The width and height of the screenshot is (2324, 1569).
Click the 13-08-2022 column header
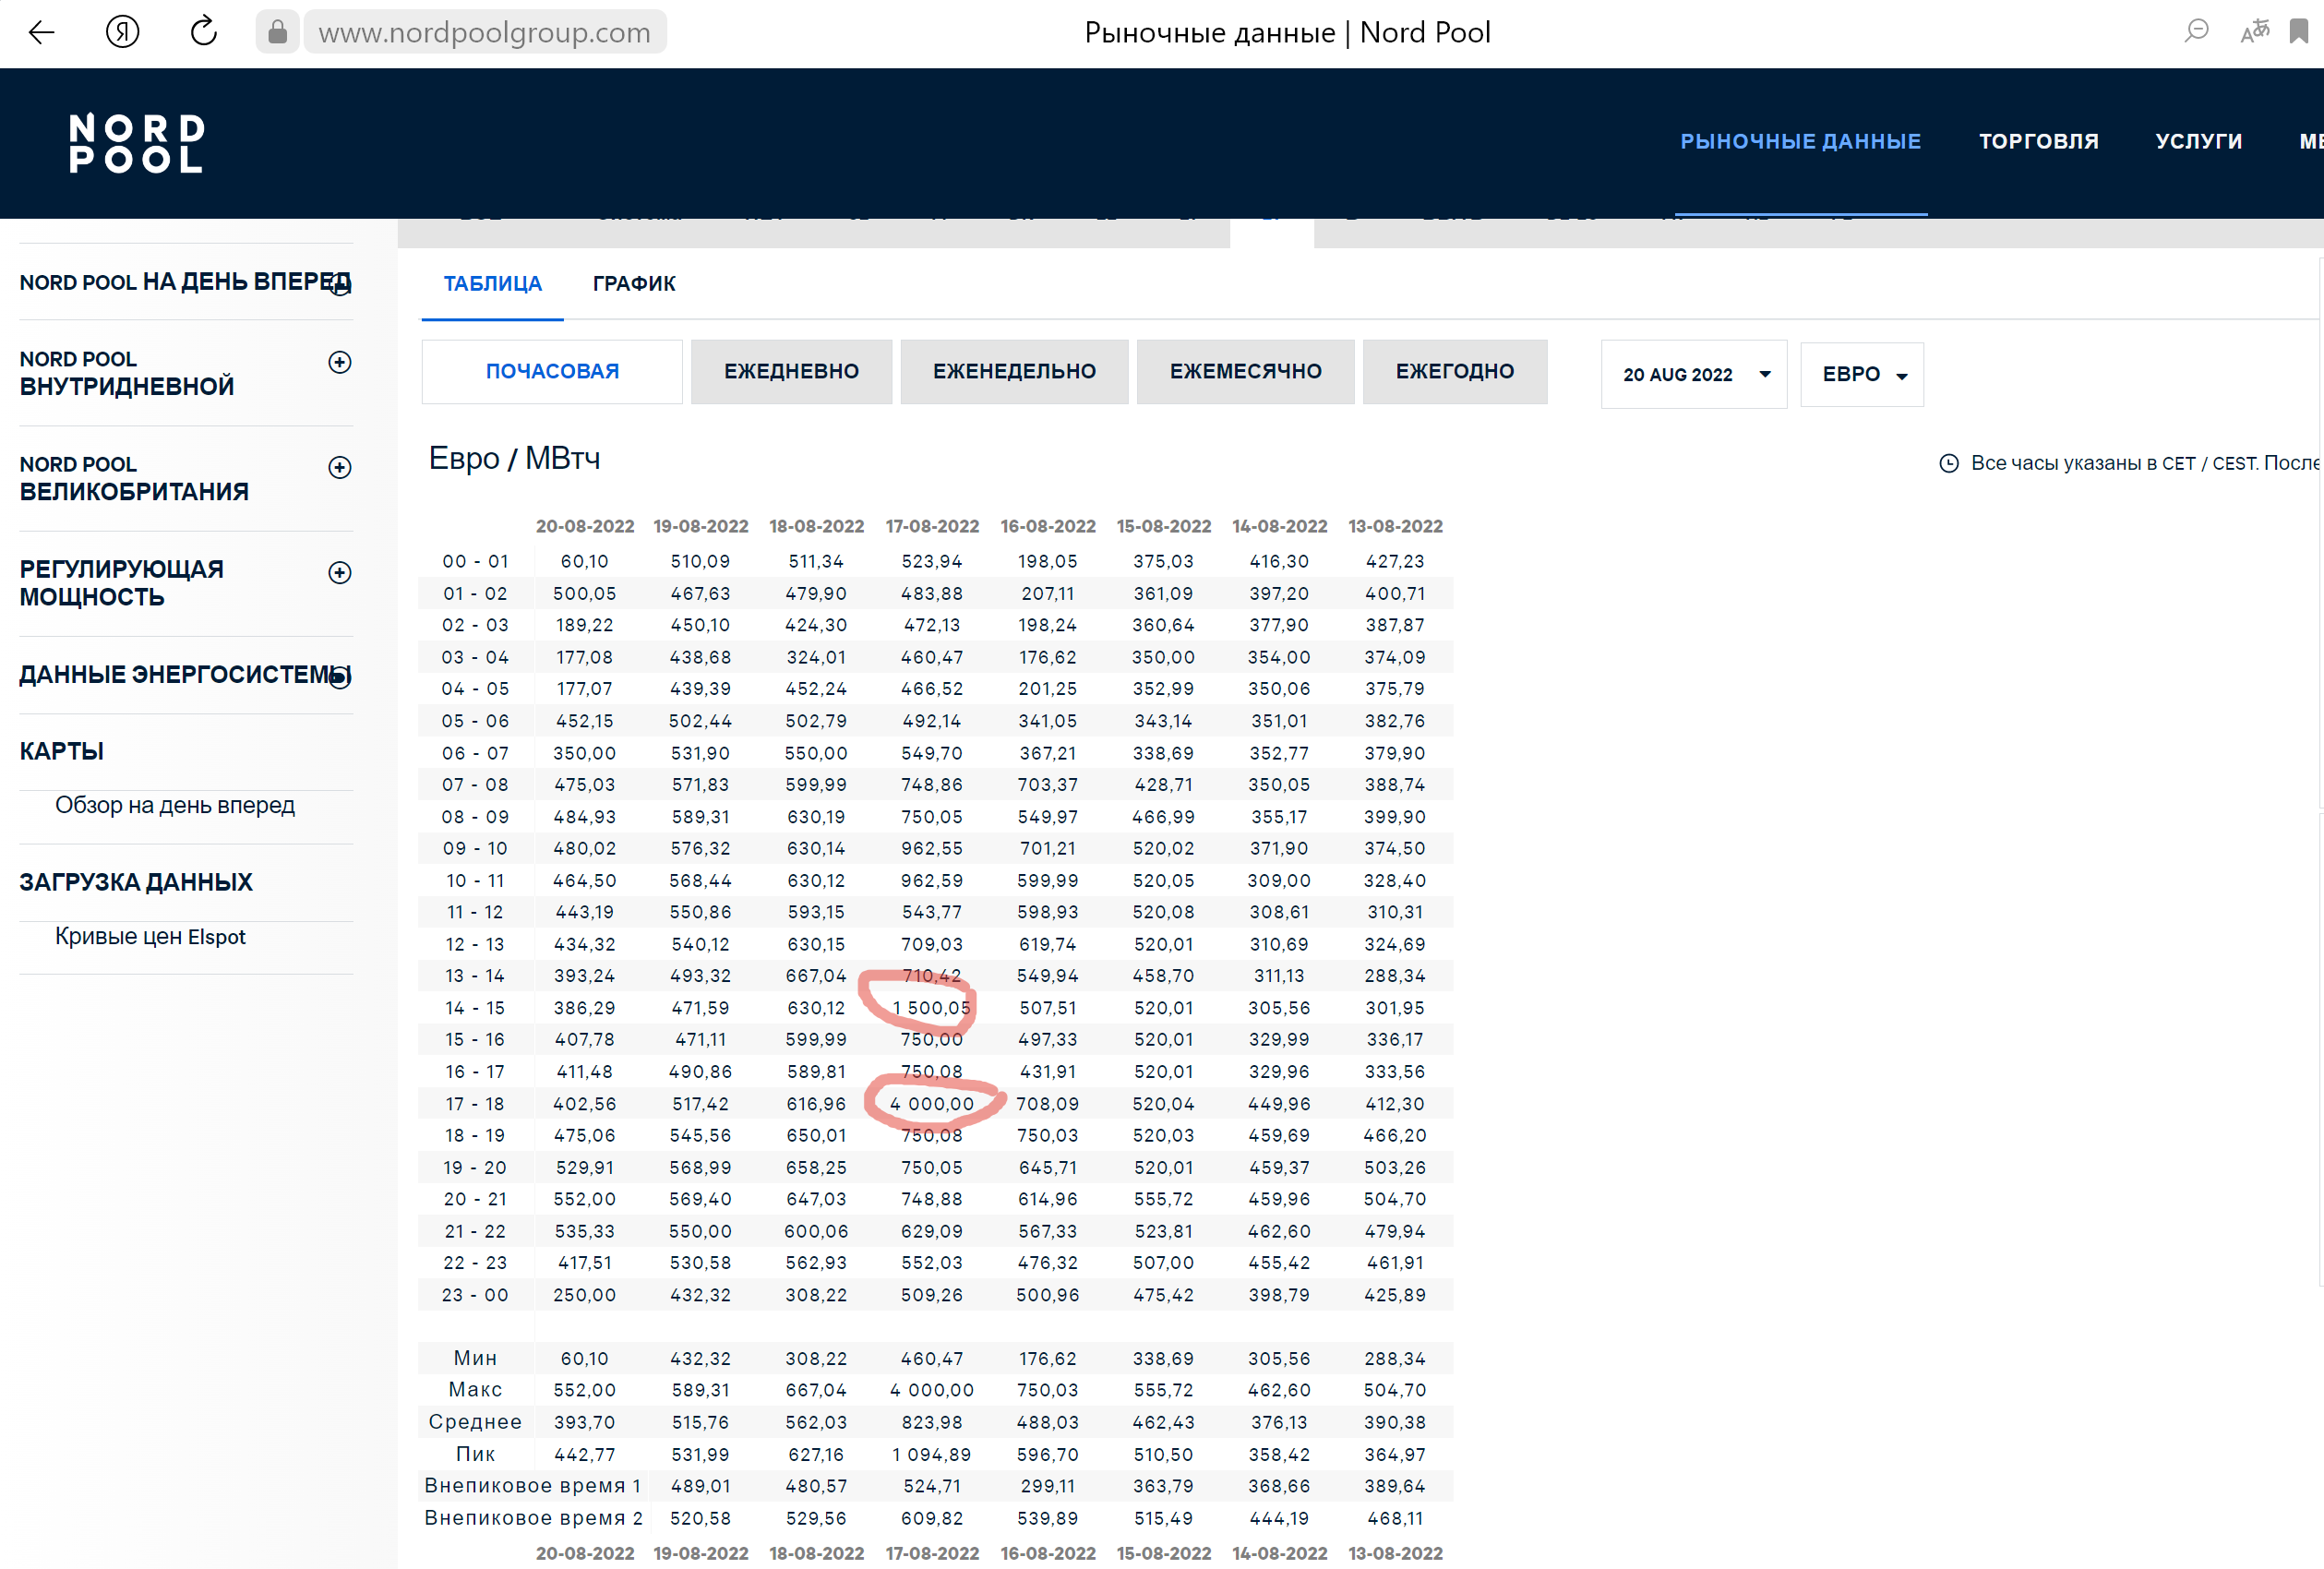coord(1395,526)
